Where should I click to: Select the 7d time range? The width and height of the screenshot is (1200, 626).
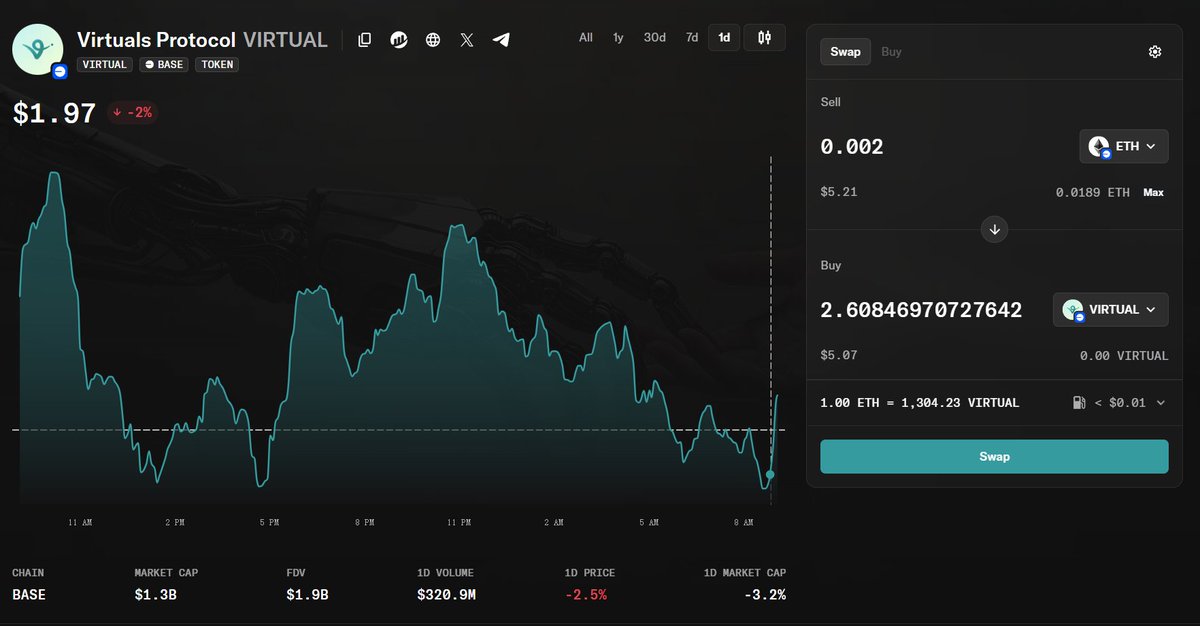692,38
